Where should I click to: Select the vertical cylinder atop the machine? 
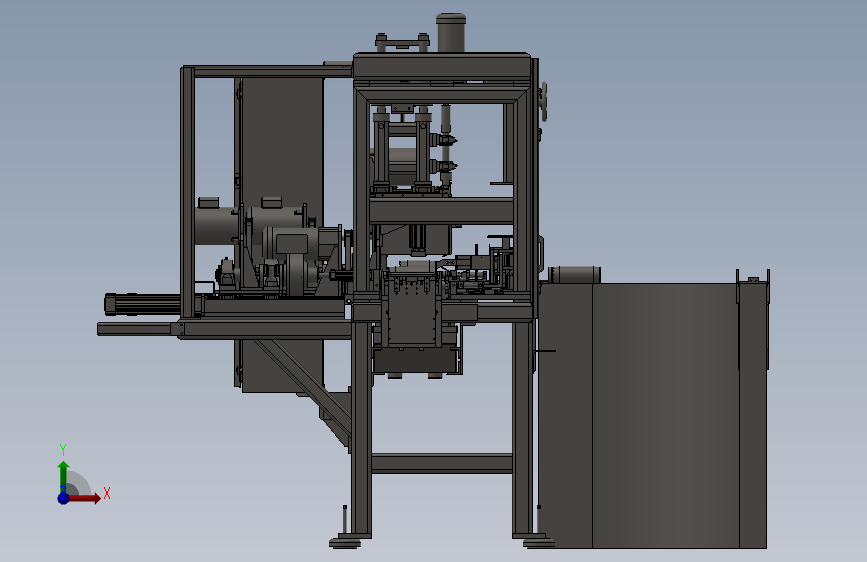coord(451,33)
